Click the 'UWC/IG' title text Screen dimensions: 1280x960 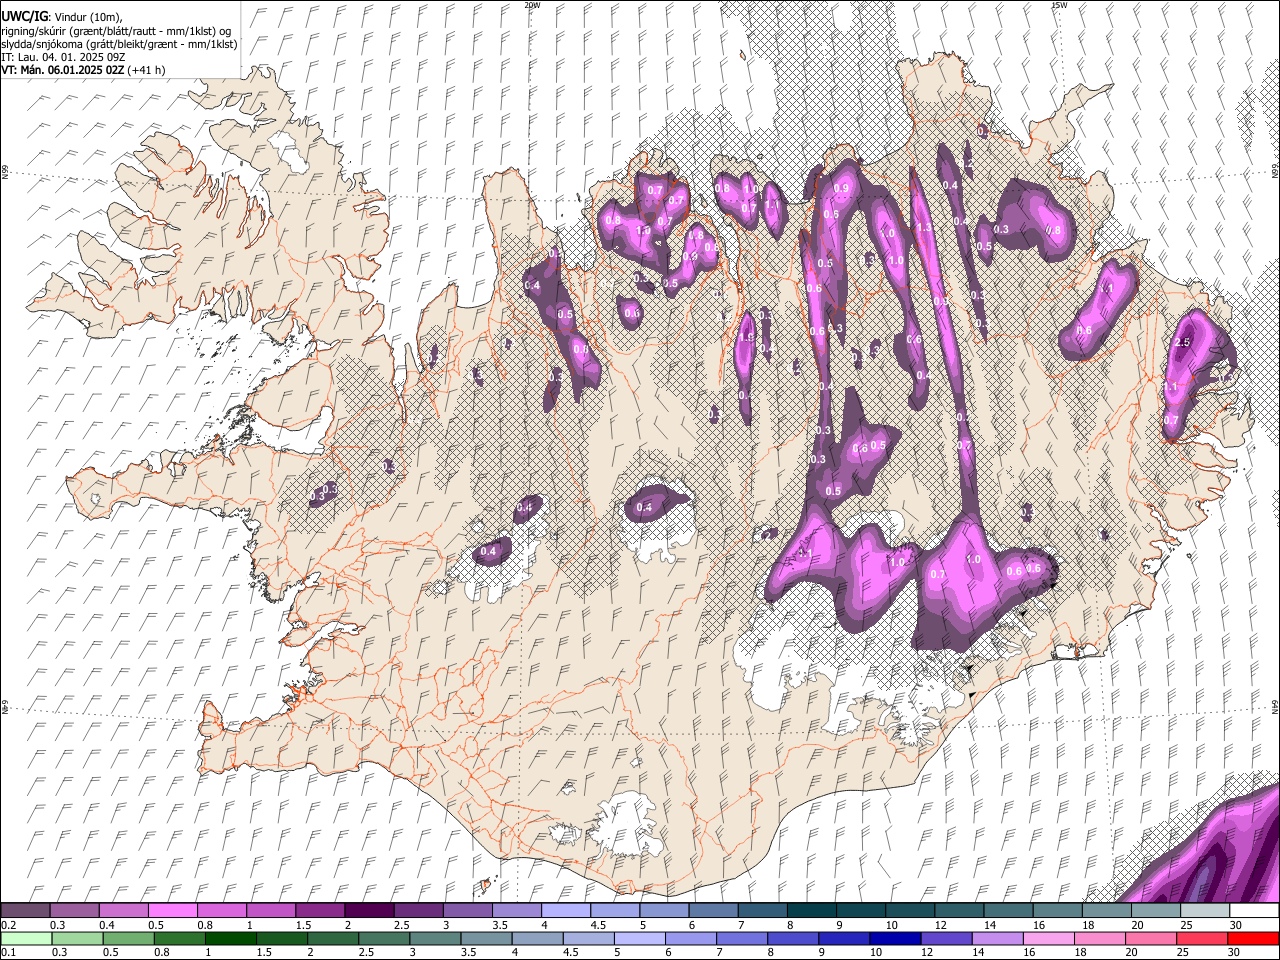click(24, 16)
